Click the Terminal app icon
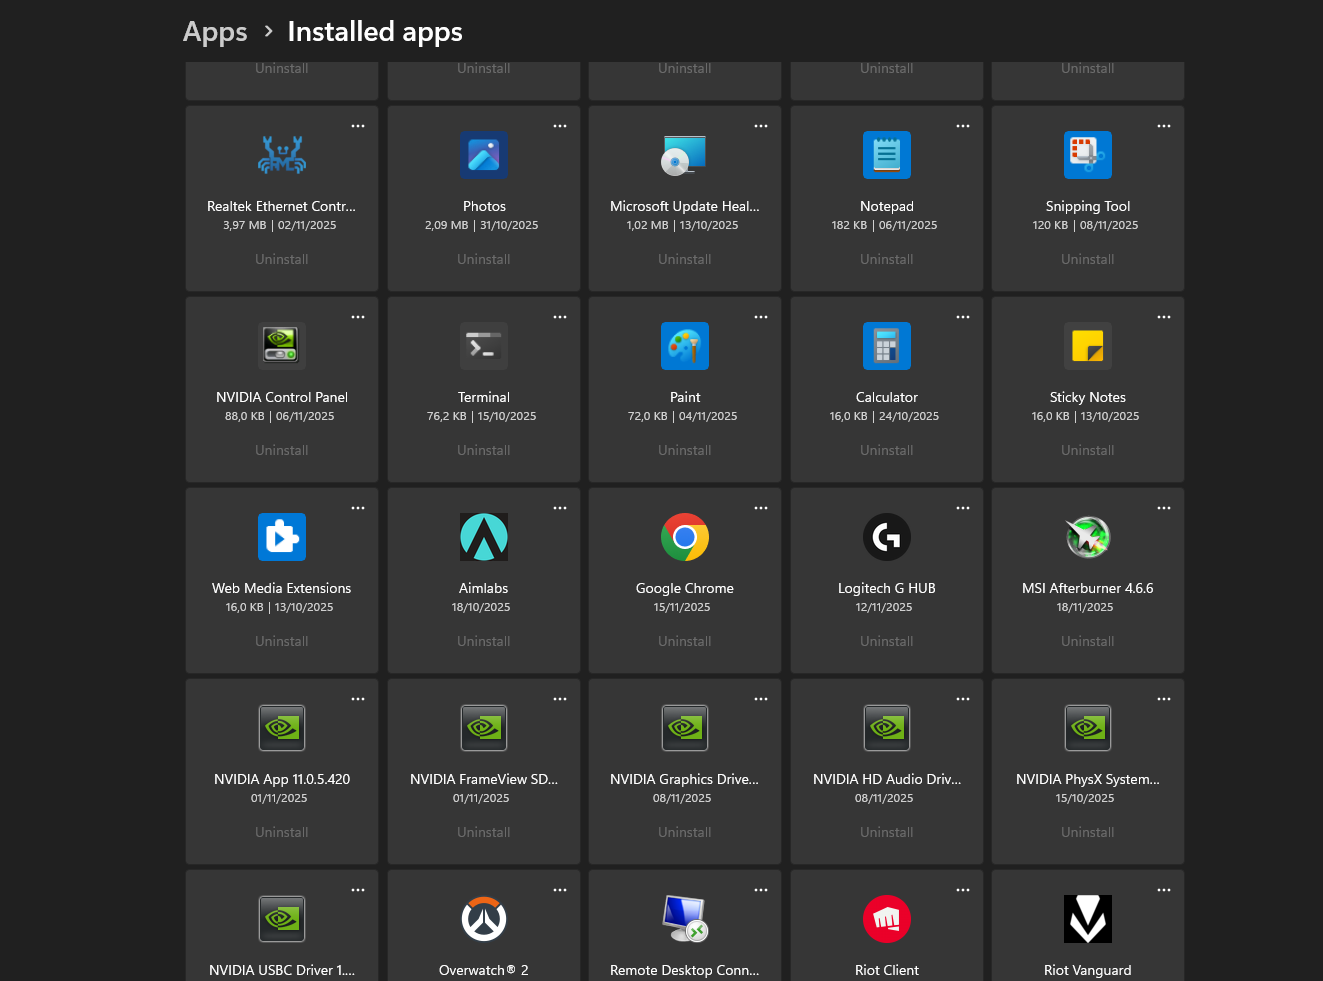The height and width of the screenshot is (981, 1323). coord(484,346)
